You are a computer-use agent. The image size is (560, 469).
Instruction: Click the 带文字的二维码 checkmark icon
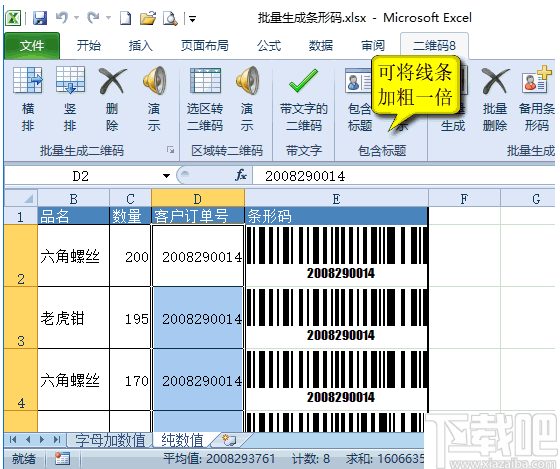(304, 80)
